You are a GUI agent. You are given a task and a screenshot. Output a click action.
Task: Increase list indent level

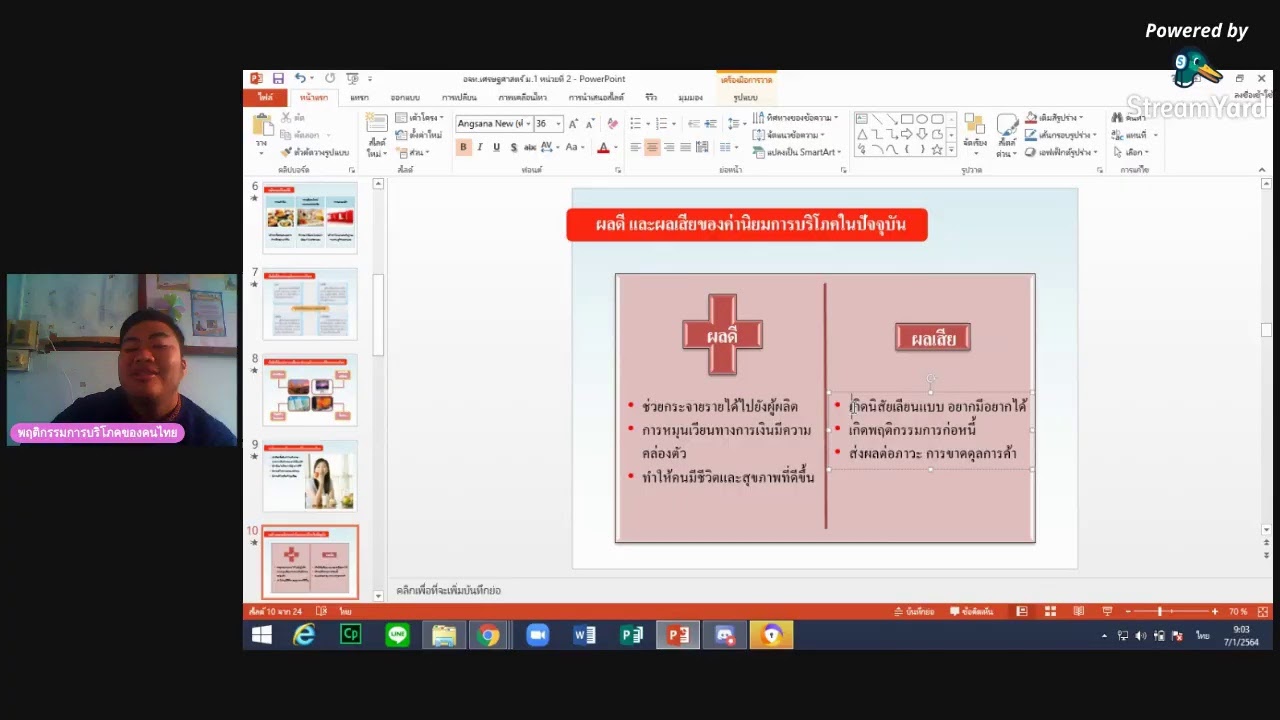710,124
